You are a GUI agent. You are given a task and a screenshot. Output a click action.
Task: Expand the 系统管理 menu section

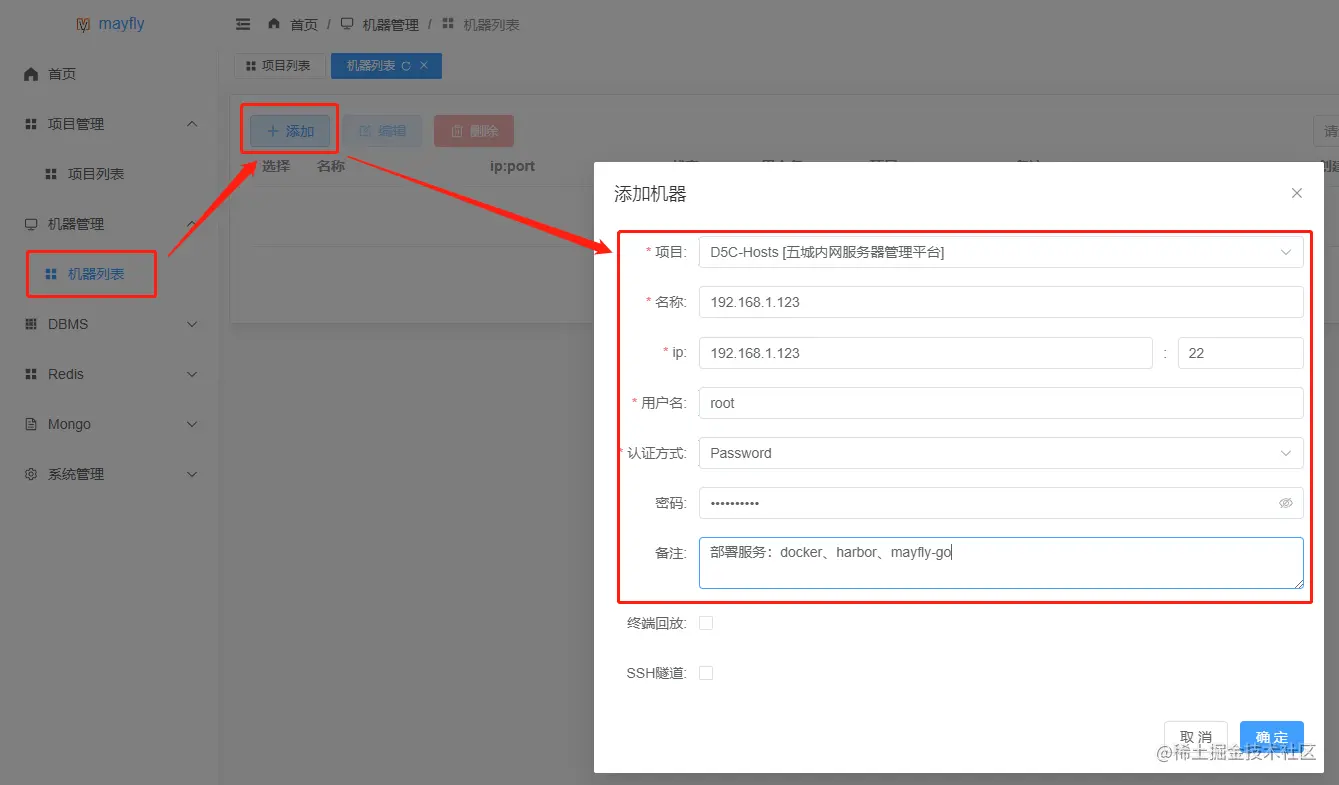193,474
